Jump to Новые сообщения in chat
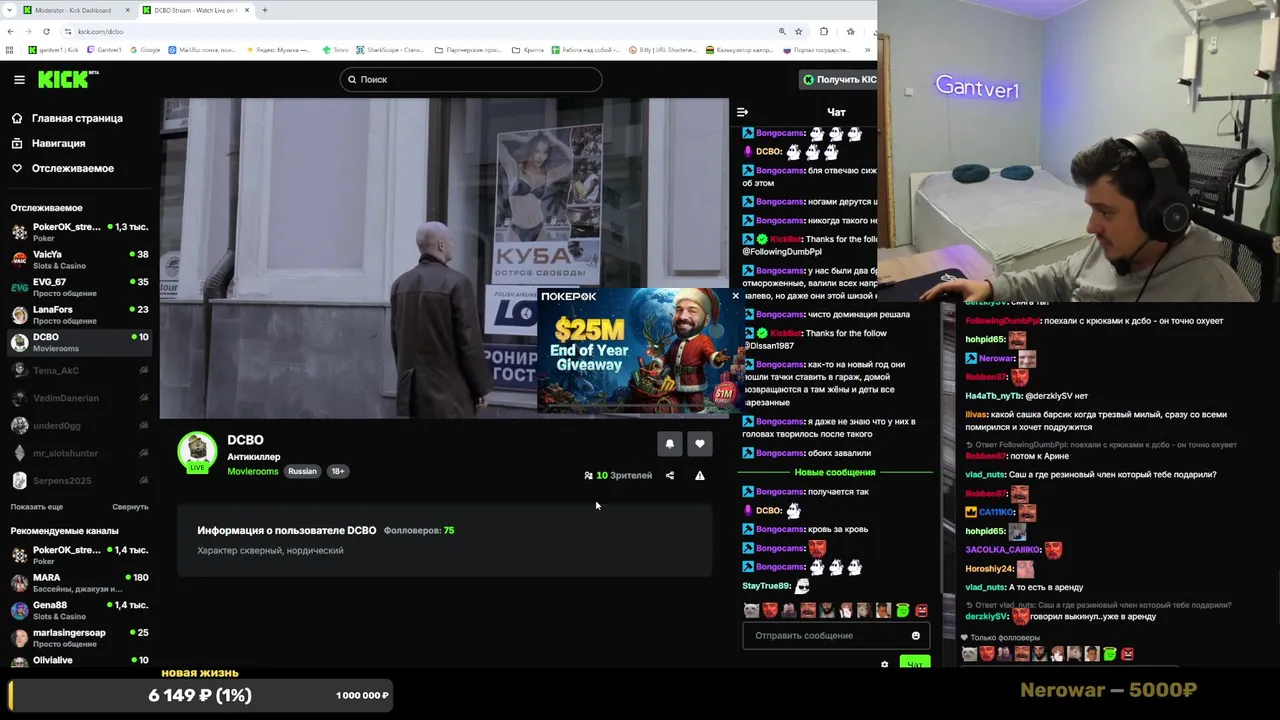 835,472
